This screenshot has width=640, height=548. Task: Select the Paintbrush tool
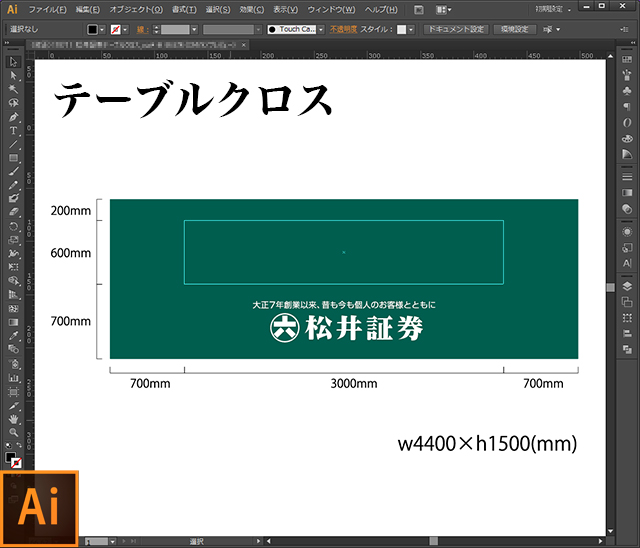coord(13,172)
